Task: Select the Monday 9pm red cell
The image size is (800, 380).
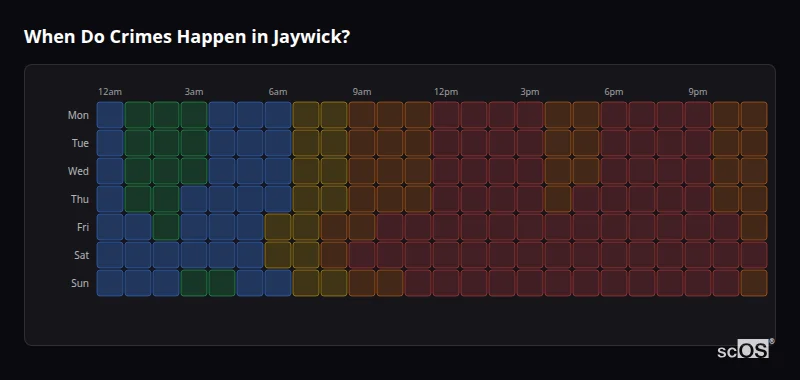Action: (697, 115)
